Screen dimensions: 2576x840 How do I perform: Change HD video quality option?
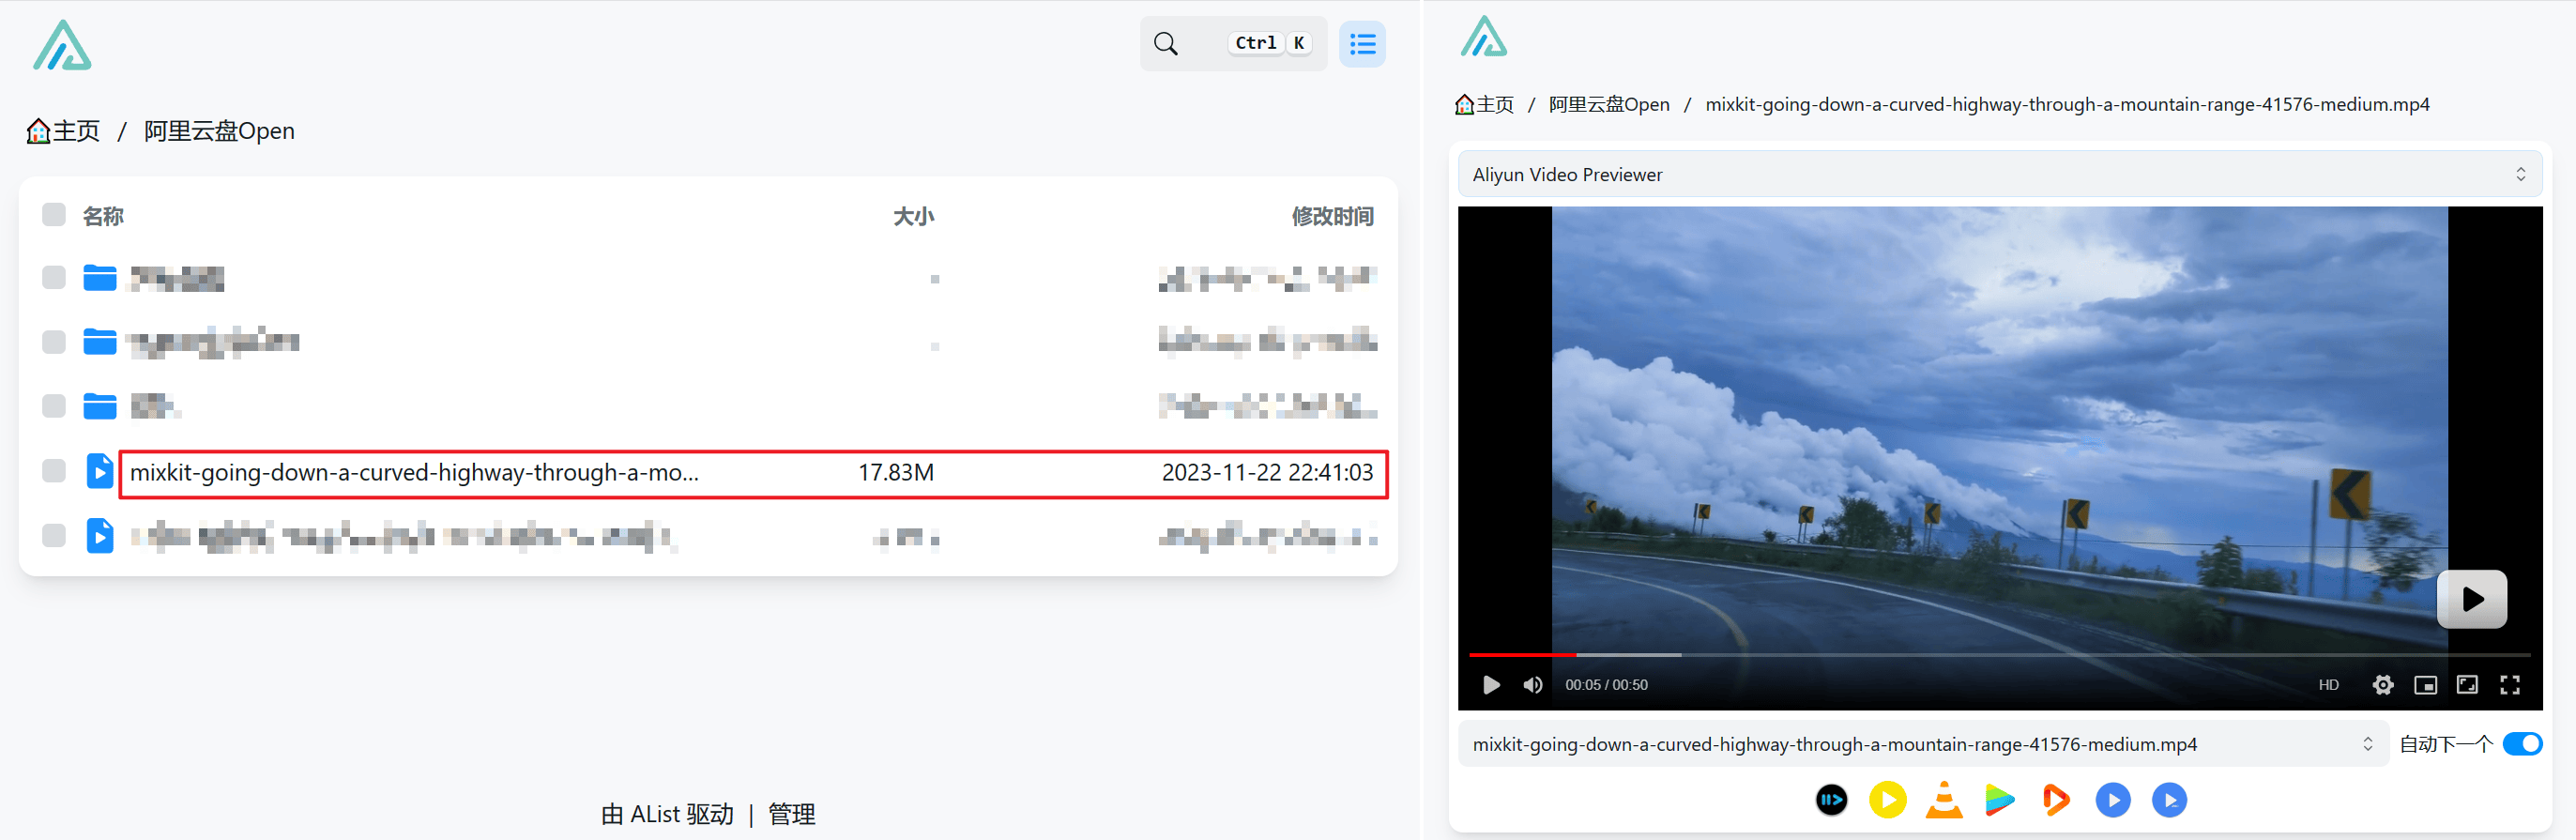[x=2328, y=685]
